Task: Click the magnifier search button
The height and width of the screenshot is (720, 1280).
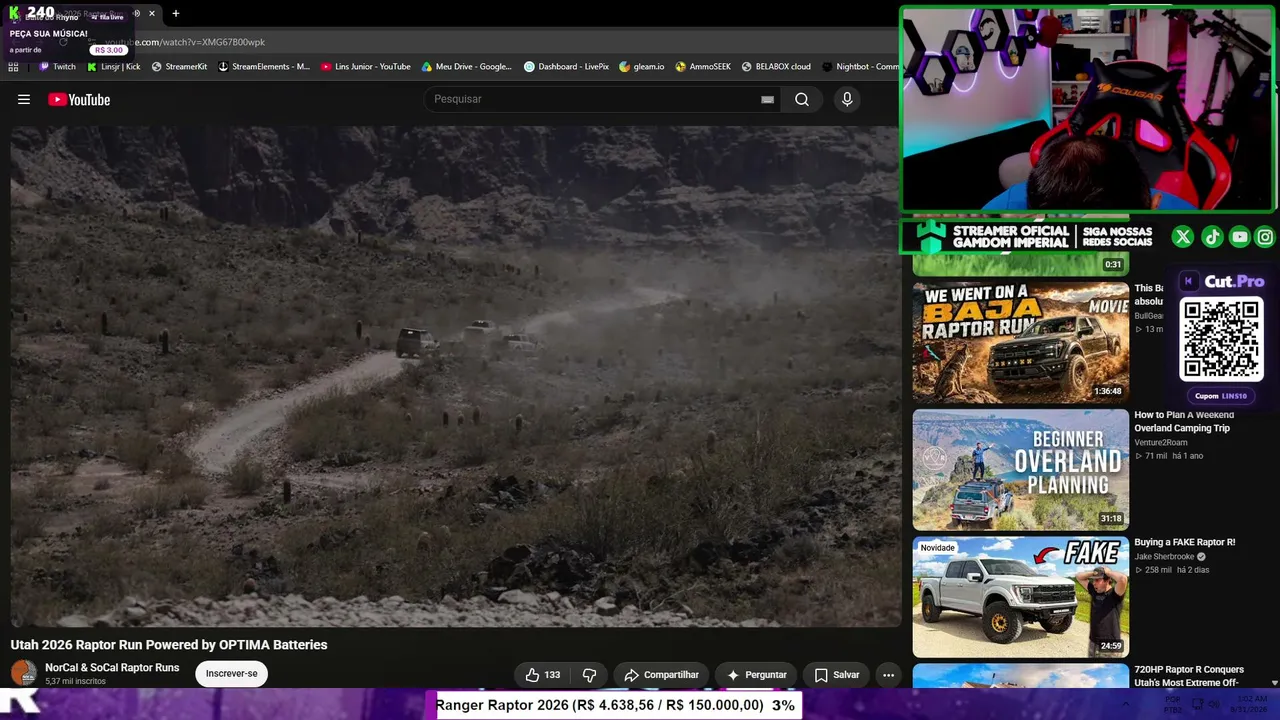Action: [802, 99]
